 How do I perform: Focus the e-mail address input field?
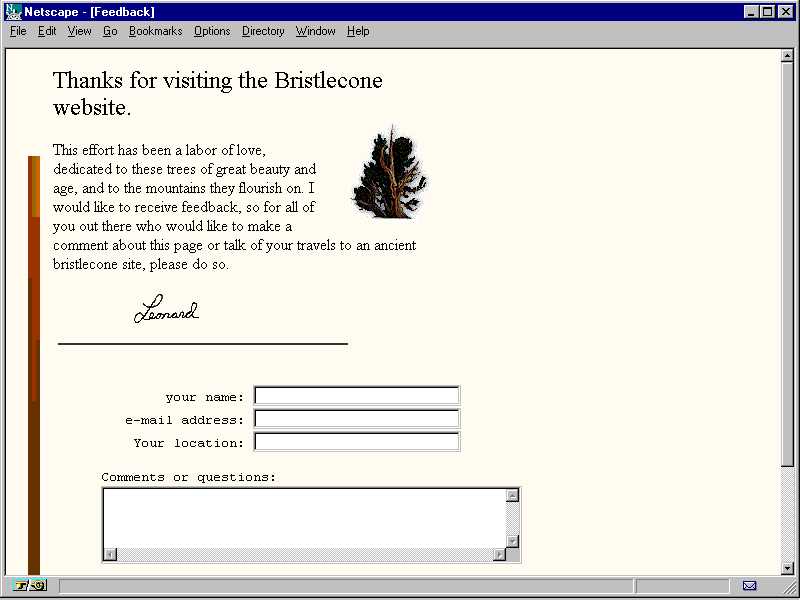(356, 419)
